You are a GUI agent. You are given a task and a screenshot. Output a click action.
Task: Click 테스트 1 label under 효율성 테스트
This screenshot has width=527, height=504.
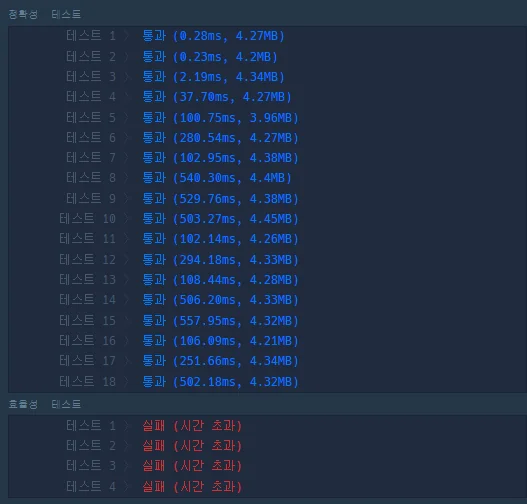91,426
